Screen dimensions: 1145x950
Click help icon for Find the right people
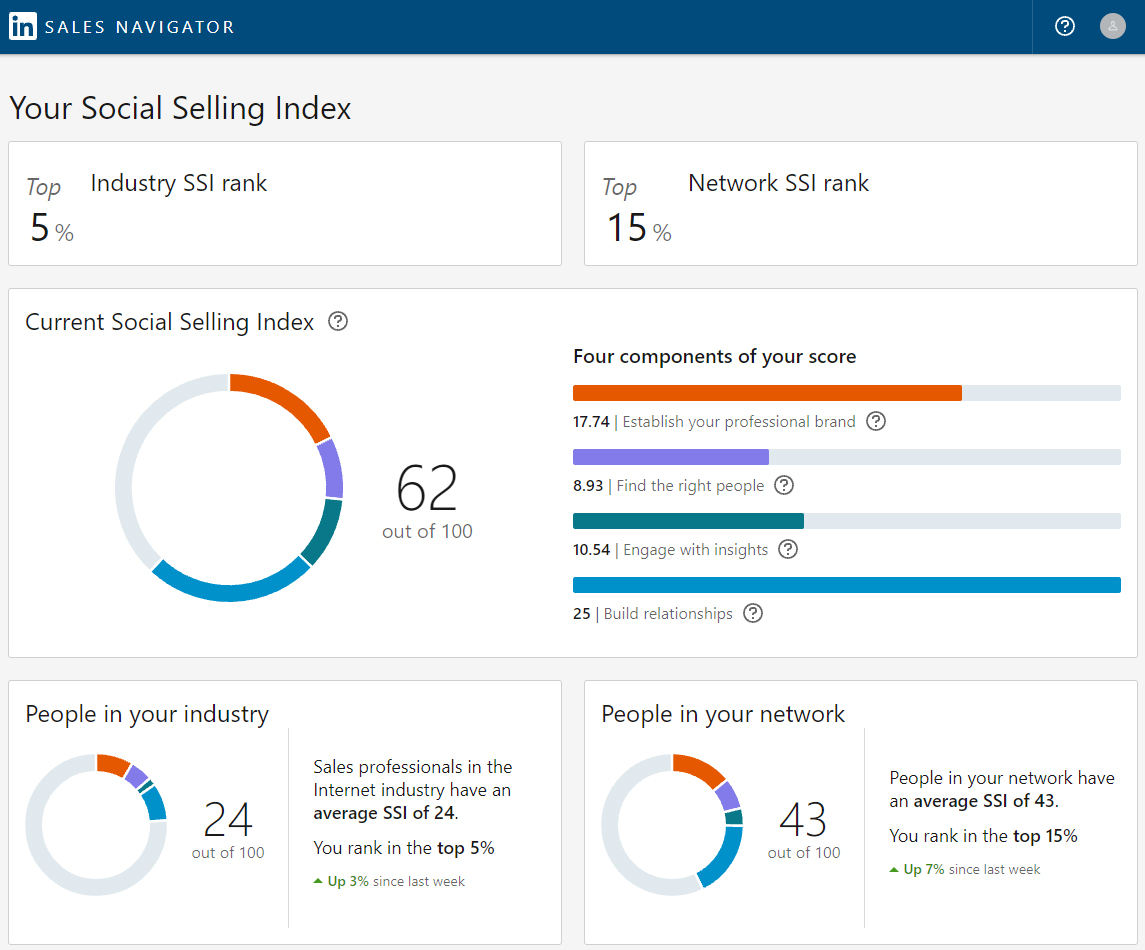(x=784, y=486)
